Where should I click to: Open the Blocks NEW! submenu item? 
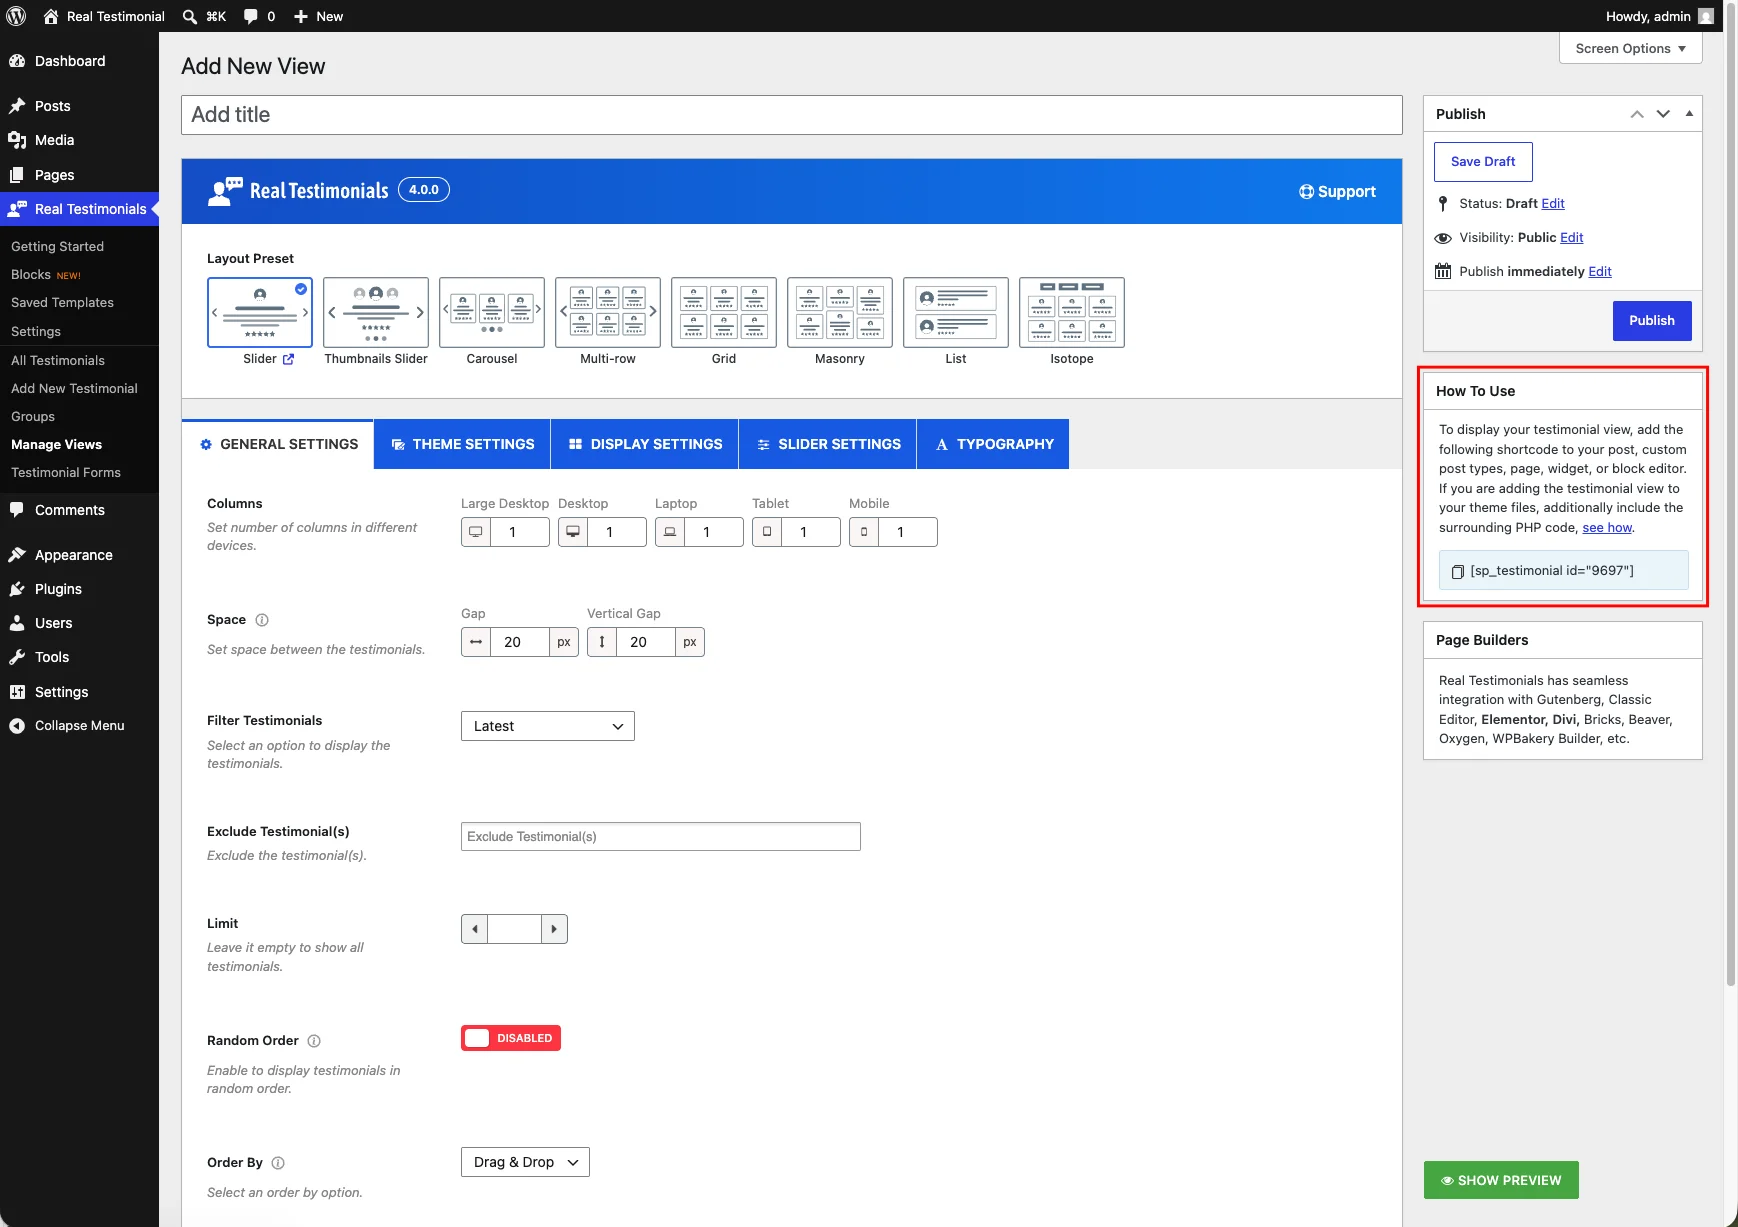pos(46,275)
